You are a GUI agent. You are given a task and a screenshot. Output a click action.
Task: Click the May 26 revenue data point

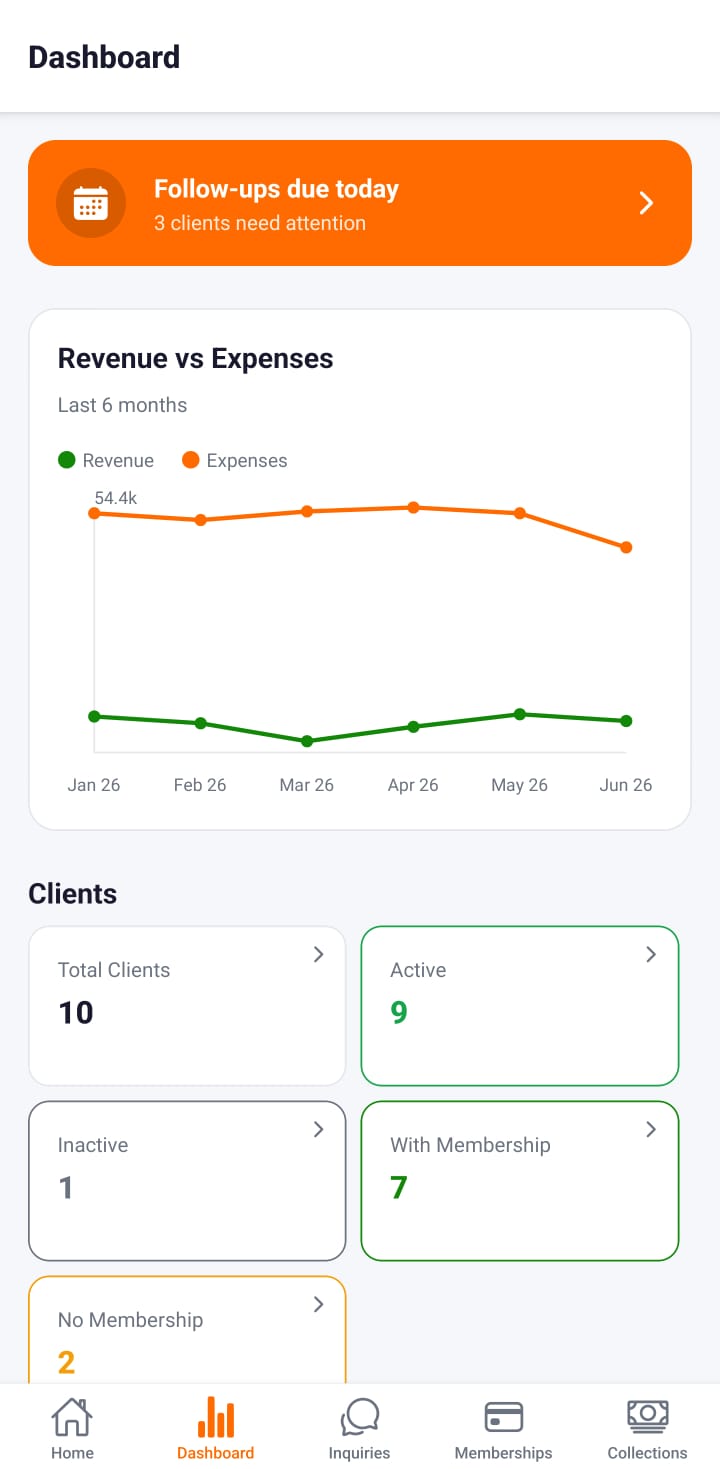click(x=520, y=714)
